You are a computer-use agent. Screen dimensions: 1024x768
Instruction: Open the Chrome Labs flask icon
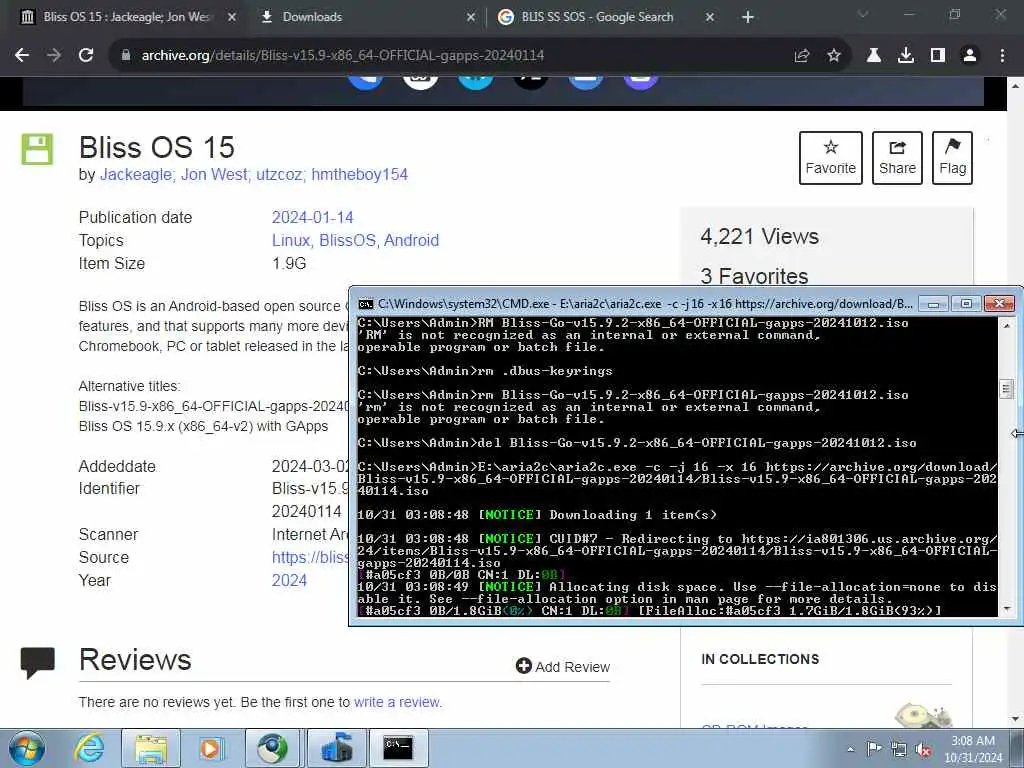click(874, 56)
